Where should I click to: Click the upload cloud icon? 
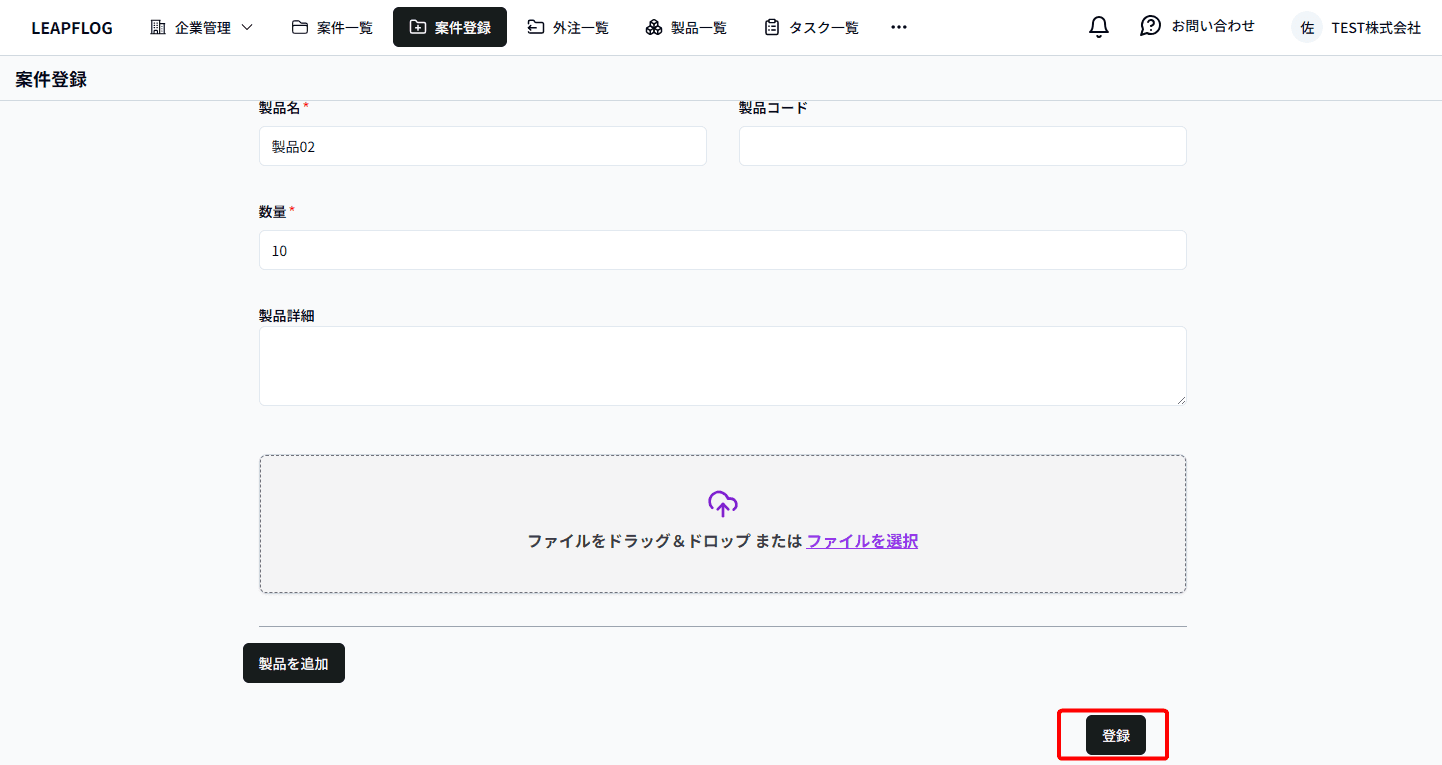pyautogui.click(x=722, y=501)
